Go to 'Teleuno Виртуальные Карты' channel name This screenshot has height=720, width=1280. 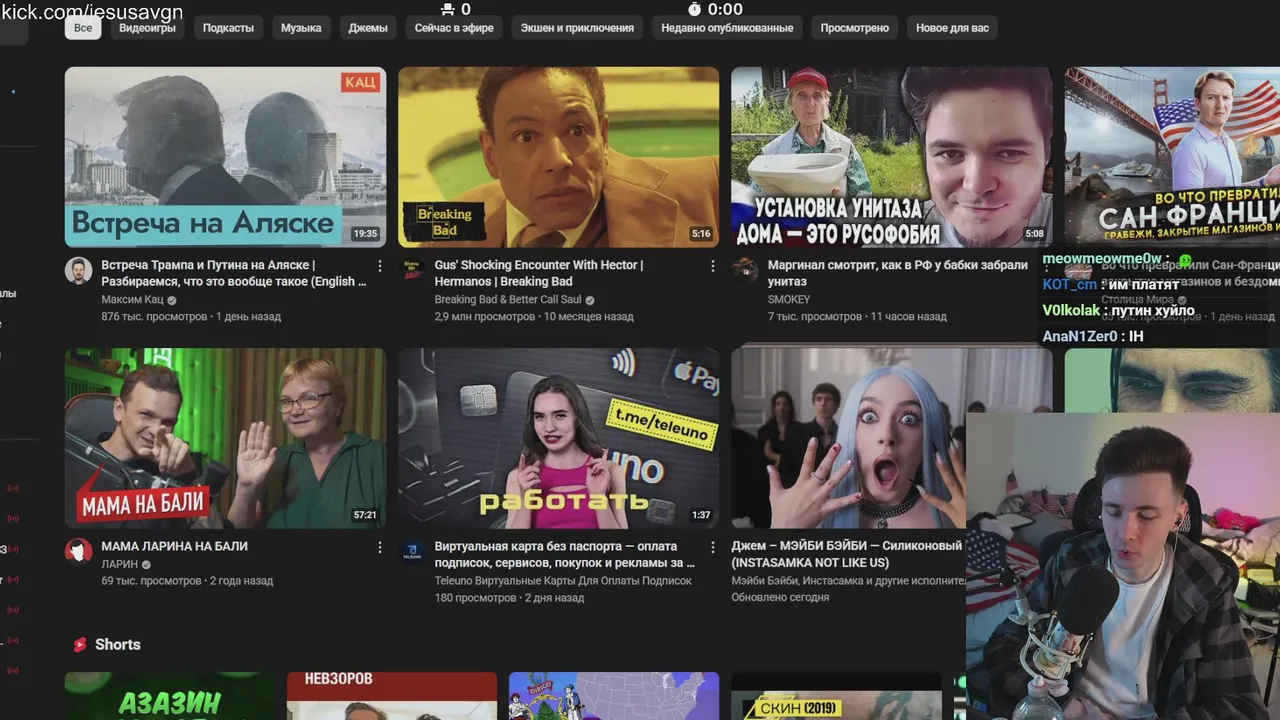(564, 580)
